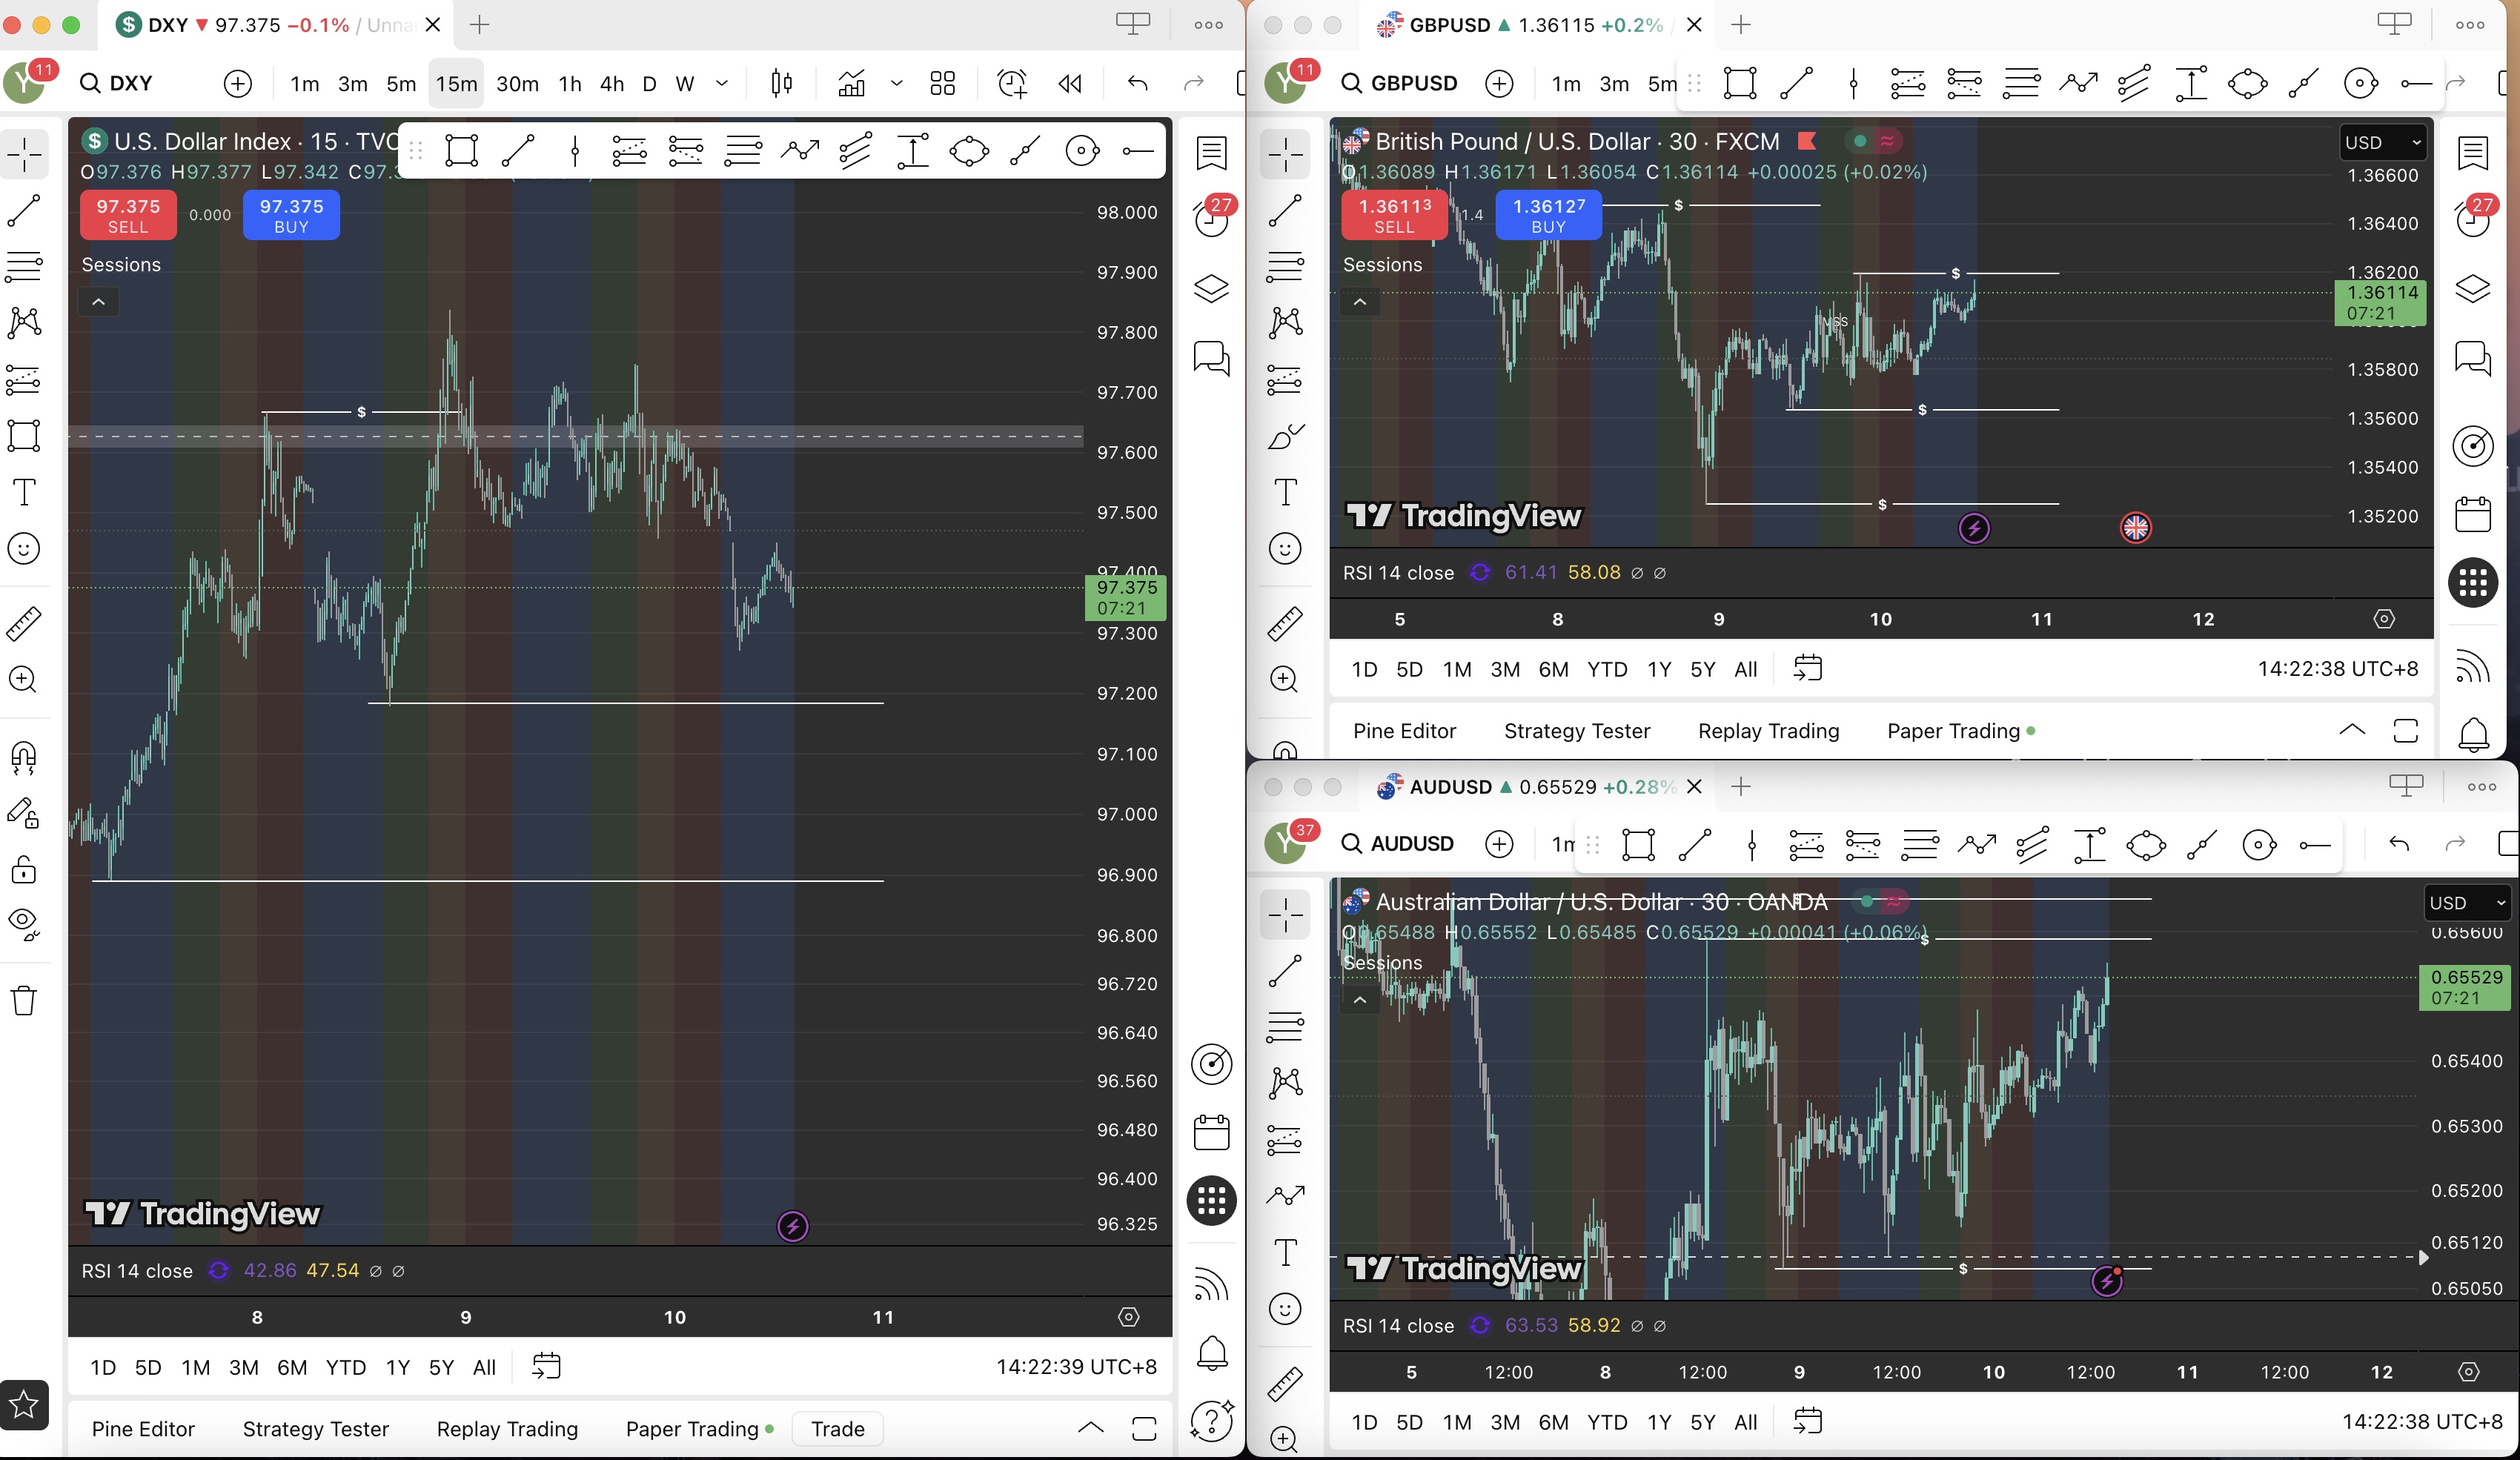The height and width of the screenshot is (1460, 2520).
Task: Toggle stay-in-drawing-mode pencil lock in DXY
Action: coord(24,813)
